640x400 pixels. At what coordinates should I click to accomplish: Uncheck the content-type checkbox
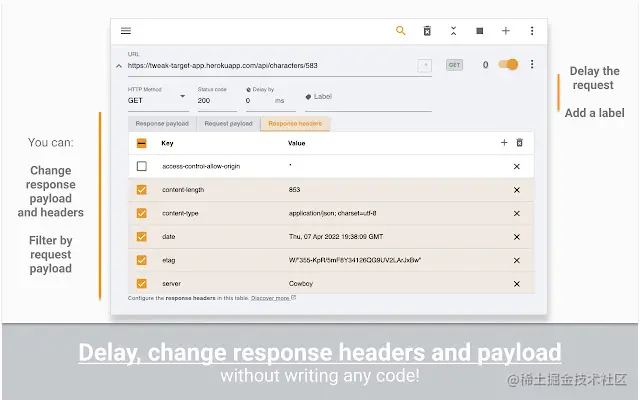click(142, 213)
